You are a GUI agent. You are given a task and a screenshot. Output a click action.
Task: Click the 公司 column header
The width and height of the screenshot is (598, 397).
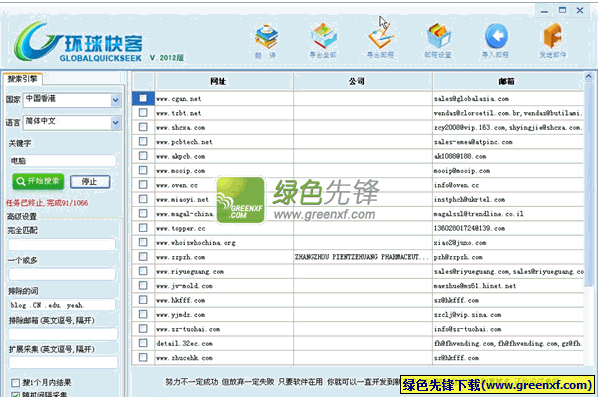coord(363,81)
